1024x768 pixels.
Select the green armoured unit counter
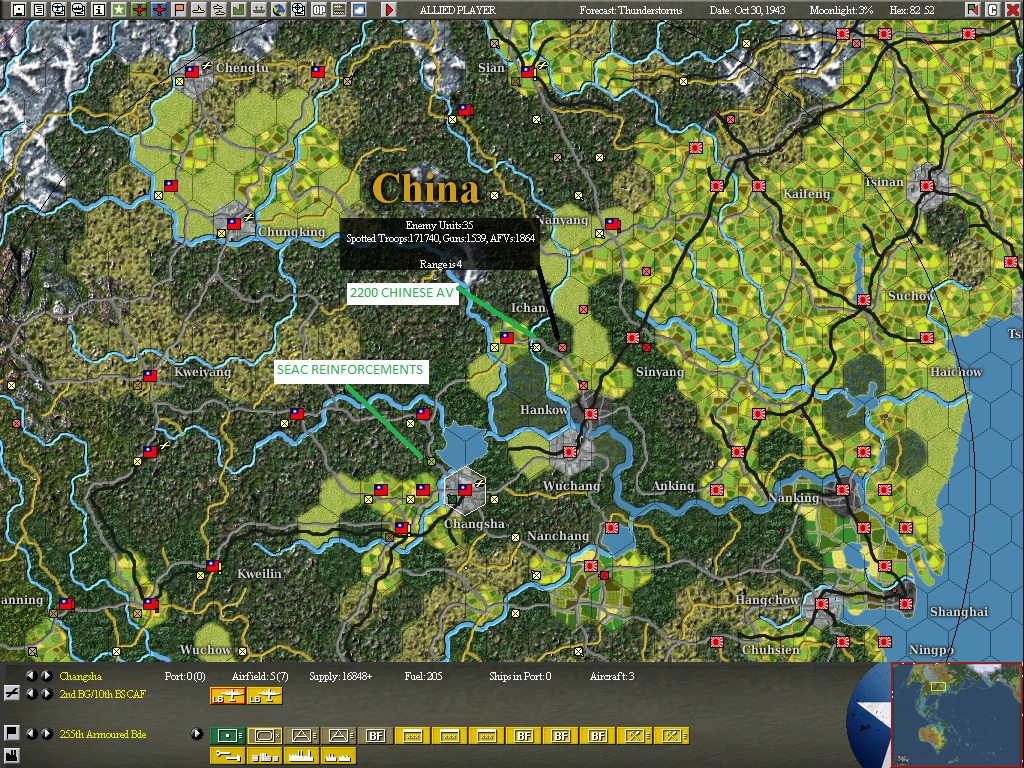[x=227, y=735]
